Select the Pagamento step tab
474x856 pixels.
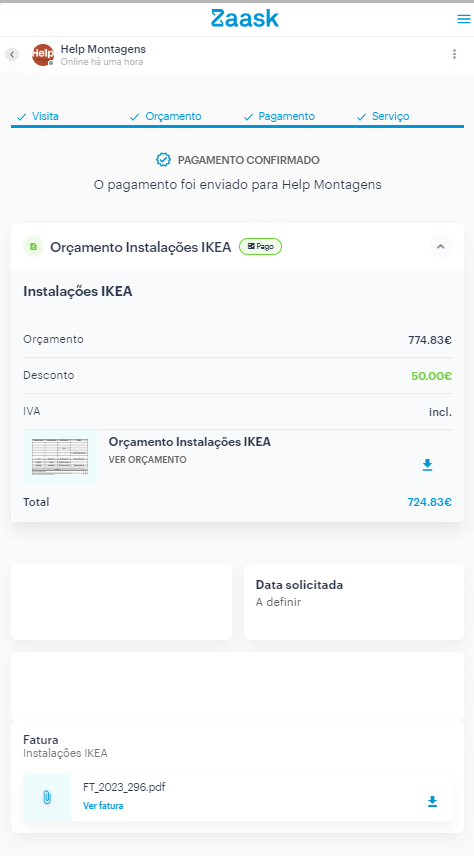279,116
